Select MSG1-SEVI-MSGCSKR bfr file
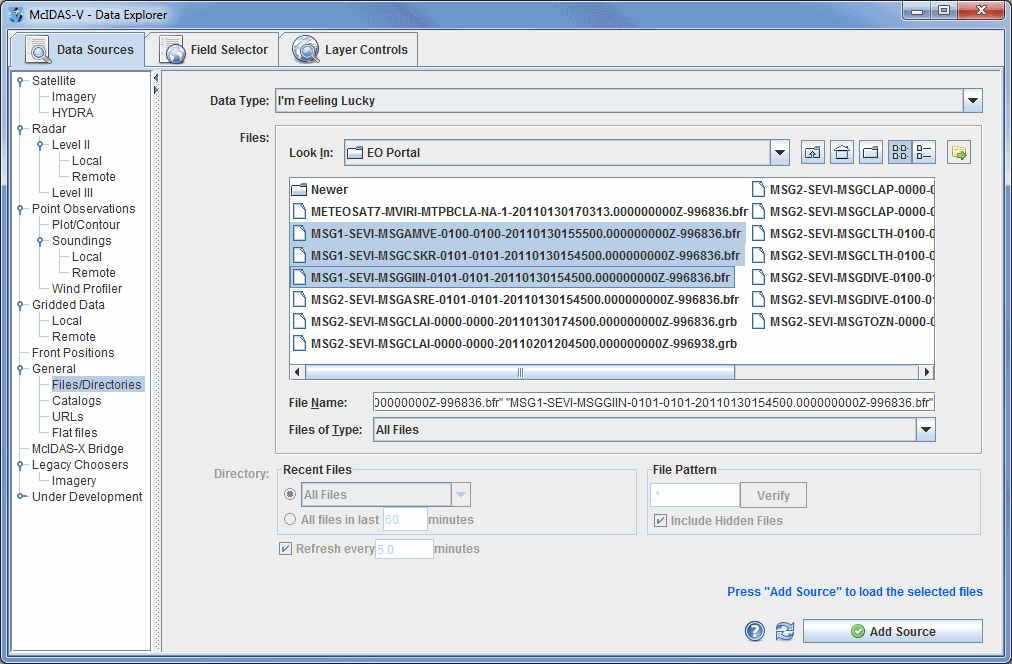 click(x=517, y=256)
